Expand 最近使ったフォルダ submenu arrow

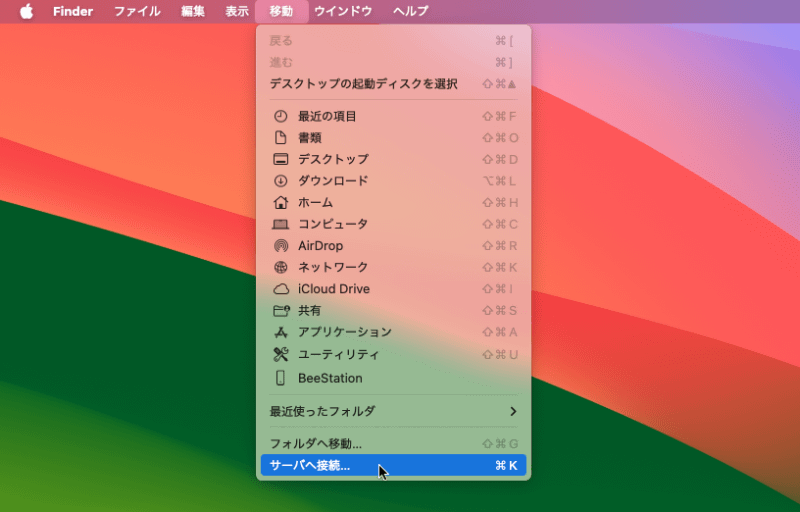point(513,411)
